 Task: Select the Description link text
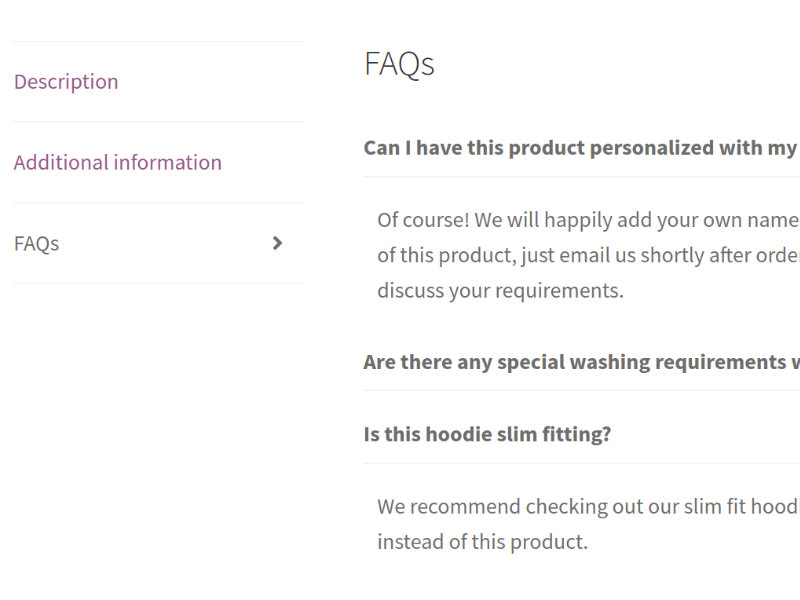coord(66,81)
